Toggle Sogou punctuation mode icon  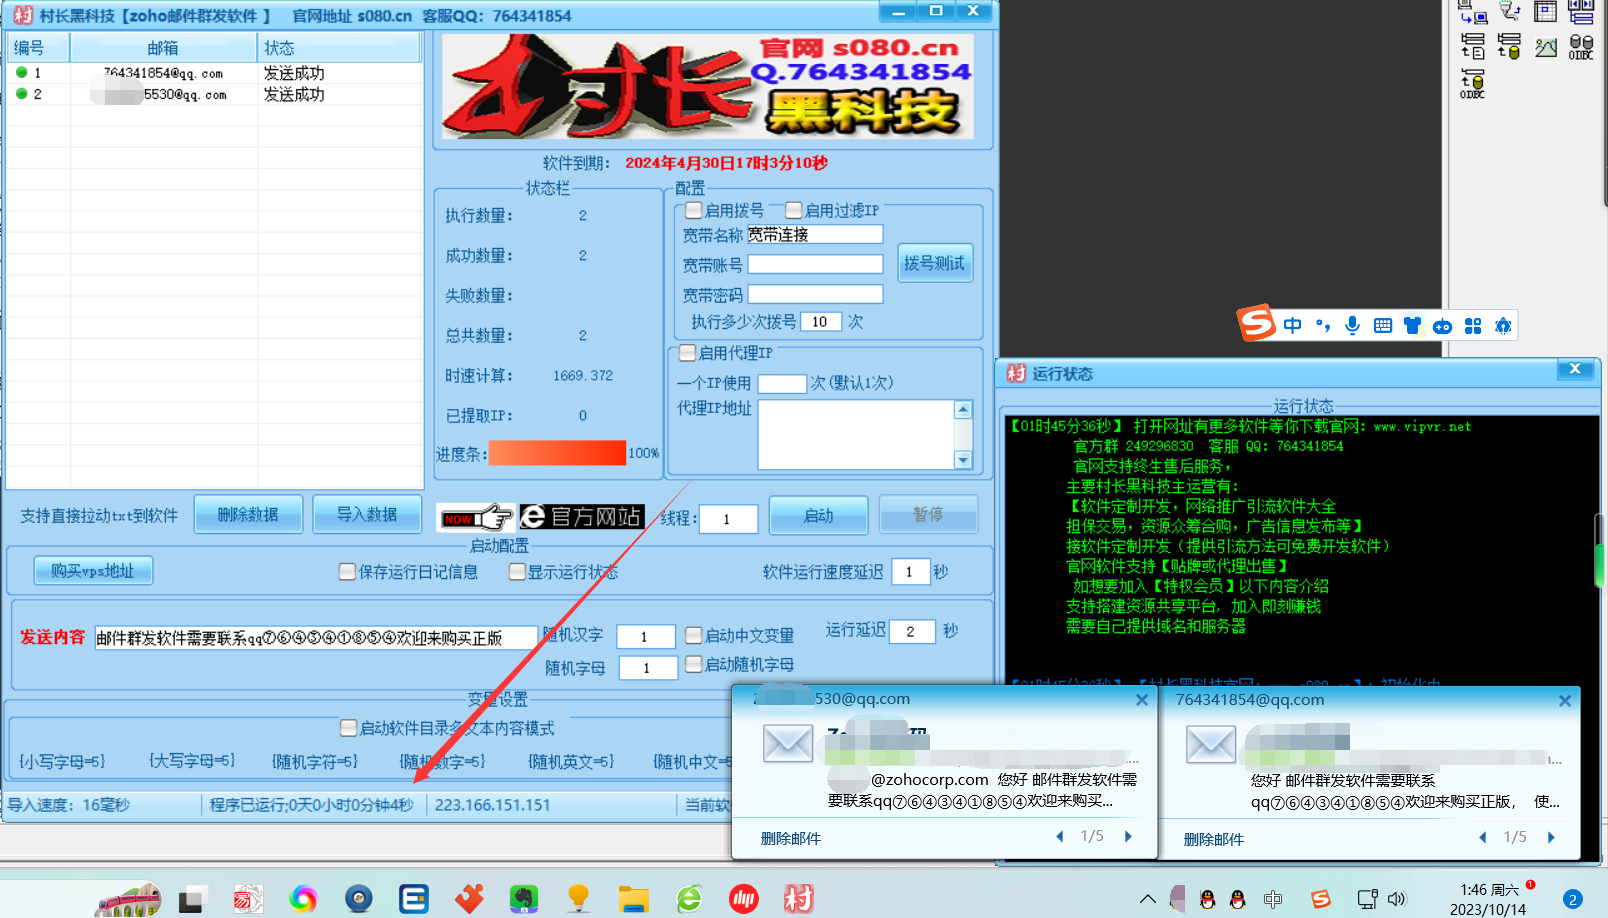click(x=1323, y=325)
